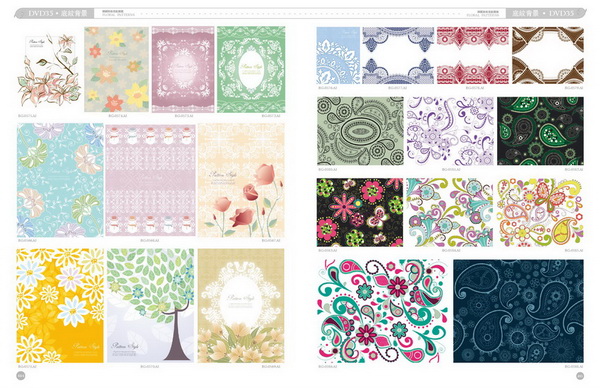Choose the cream background with red tulips
Viewport: 600px width, 388px height.
tap(241, 180)
